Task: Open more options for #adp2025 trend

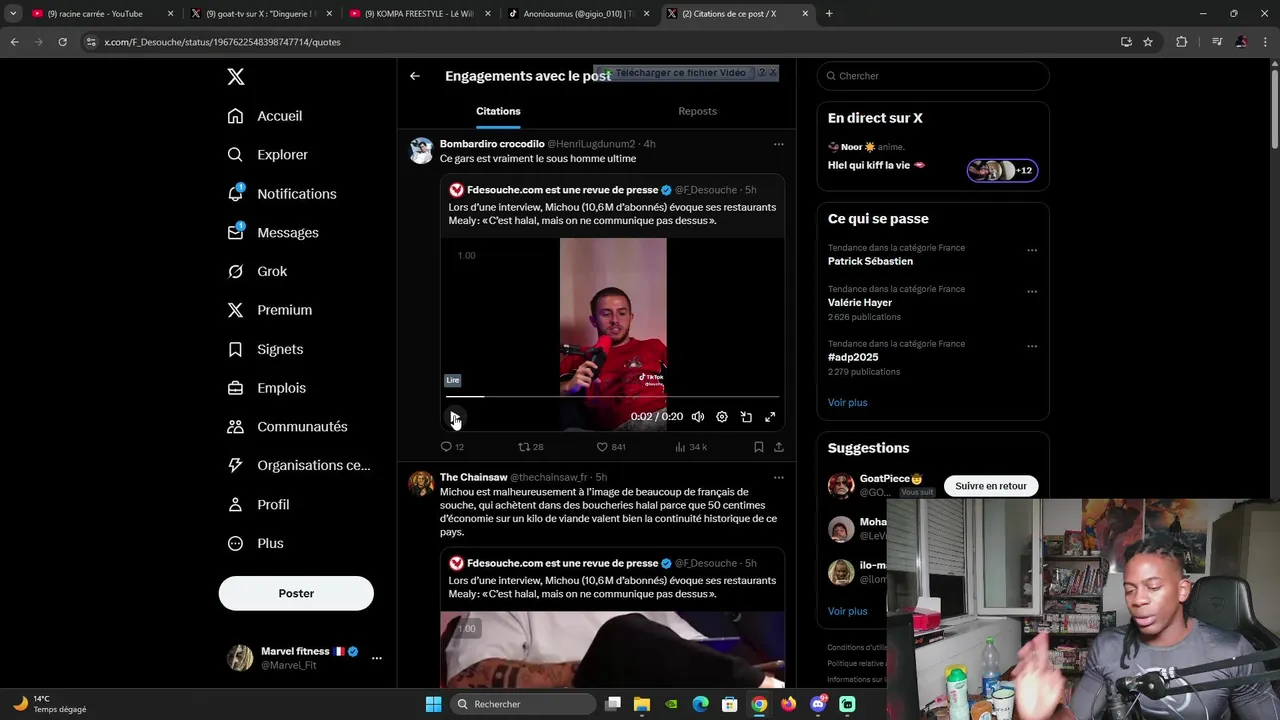Action: (1032, 346)
